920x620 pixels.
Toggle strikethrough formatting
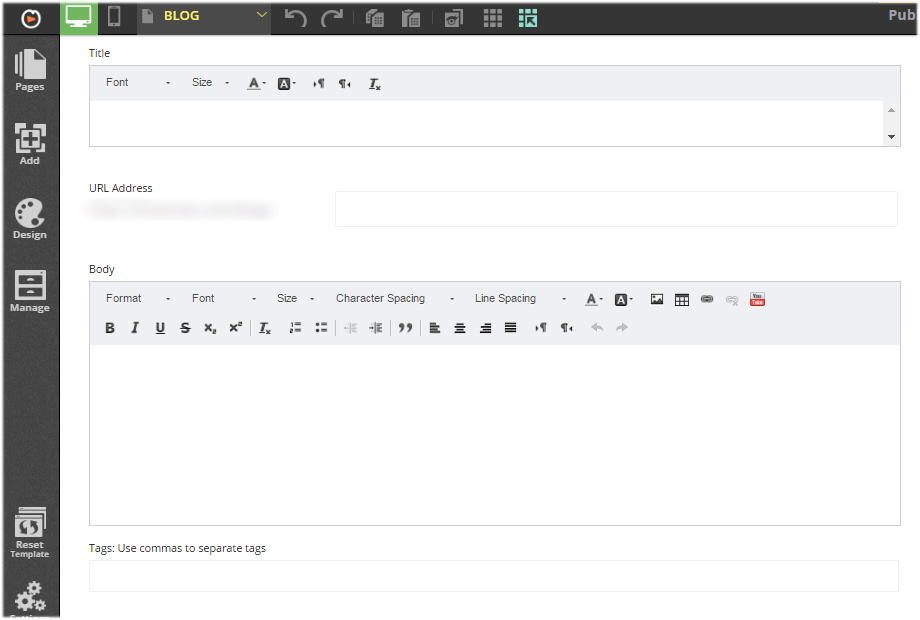tap(185, 328)
